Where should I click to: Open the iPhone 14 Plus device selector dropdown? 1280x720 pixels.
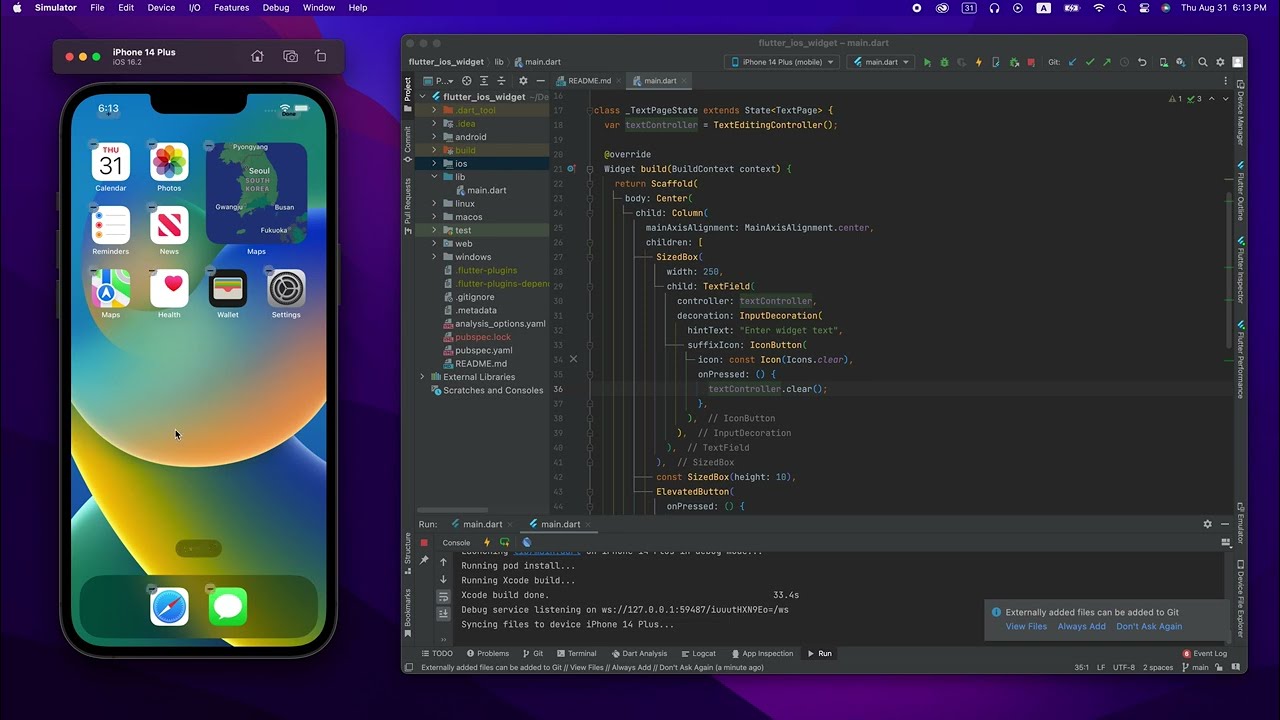(x=782, y=62)
